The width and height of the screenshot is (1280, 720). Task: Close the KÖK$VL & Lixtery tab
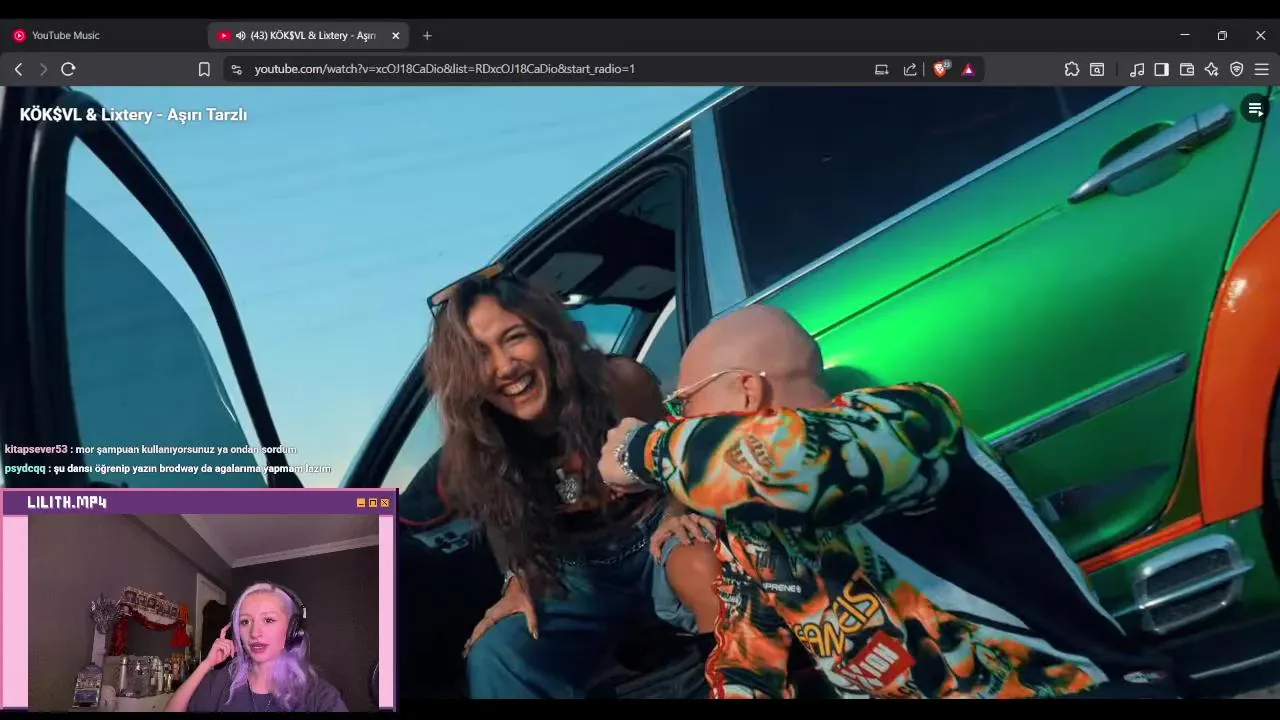tap(395, 35)
